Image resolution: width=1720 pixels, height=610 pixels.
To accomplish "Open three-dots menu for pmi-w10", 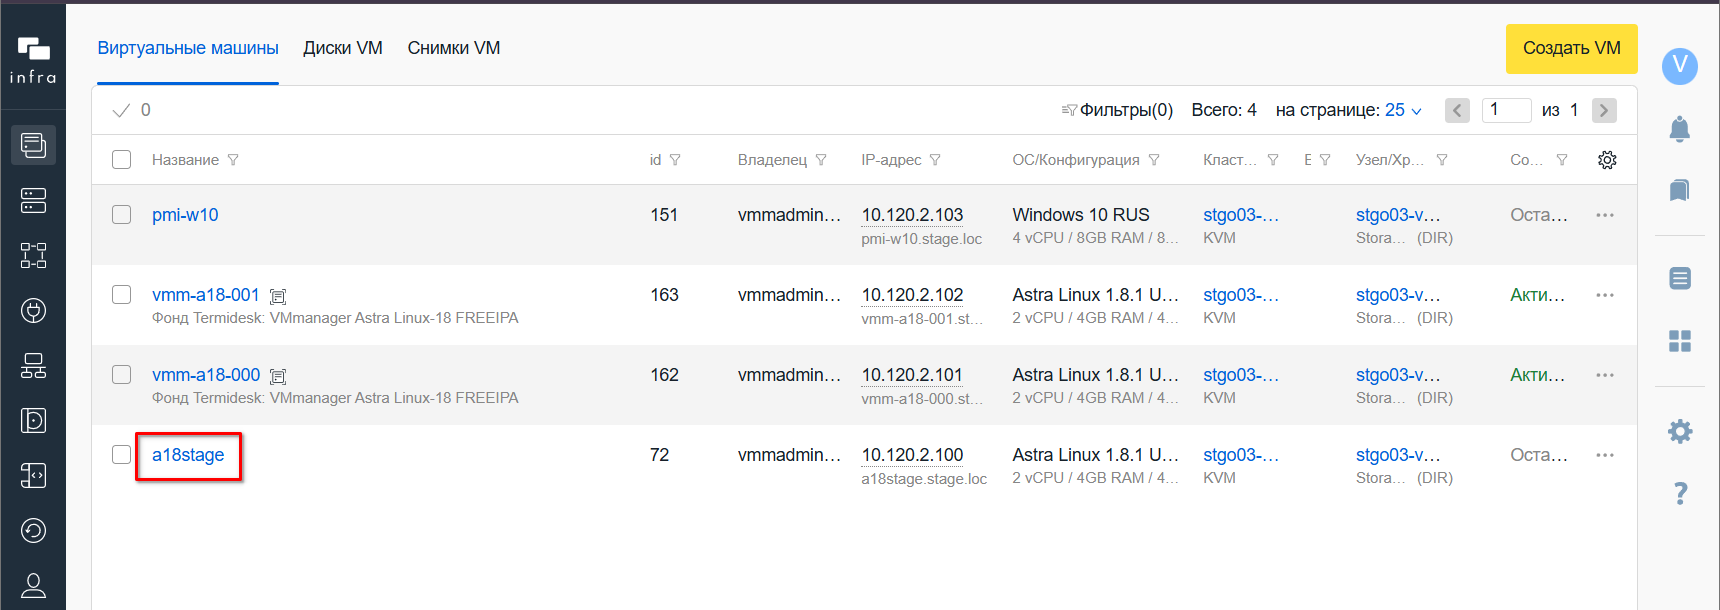I will coord(1605,215).
